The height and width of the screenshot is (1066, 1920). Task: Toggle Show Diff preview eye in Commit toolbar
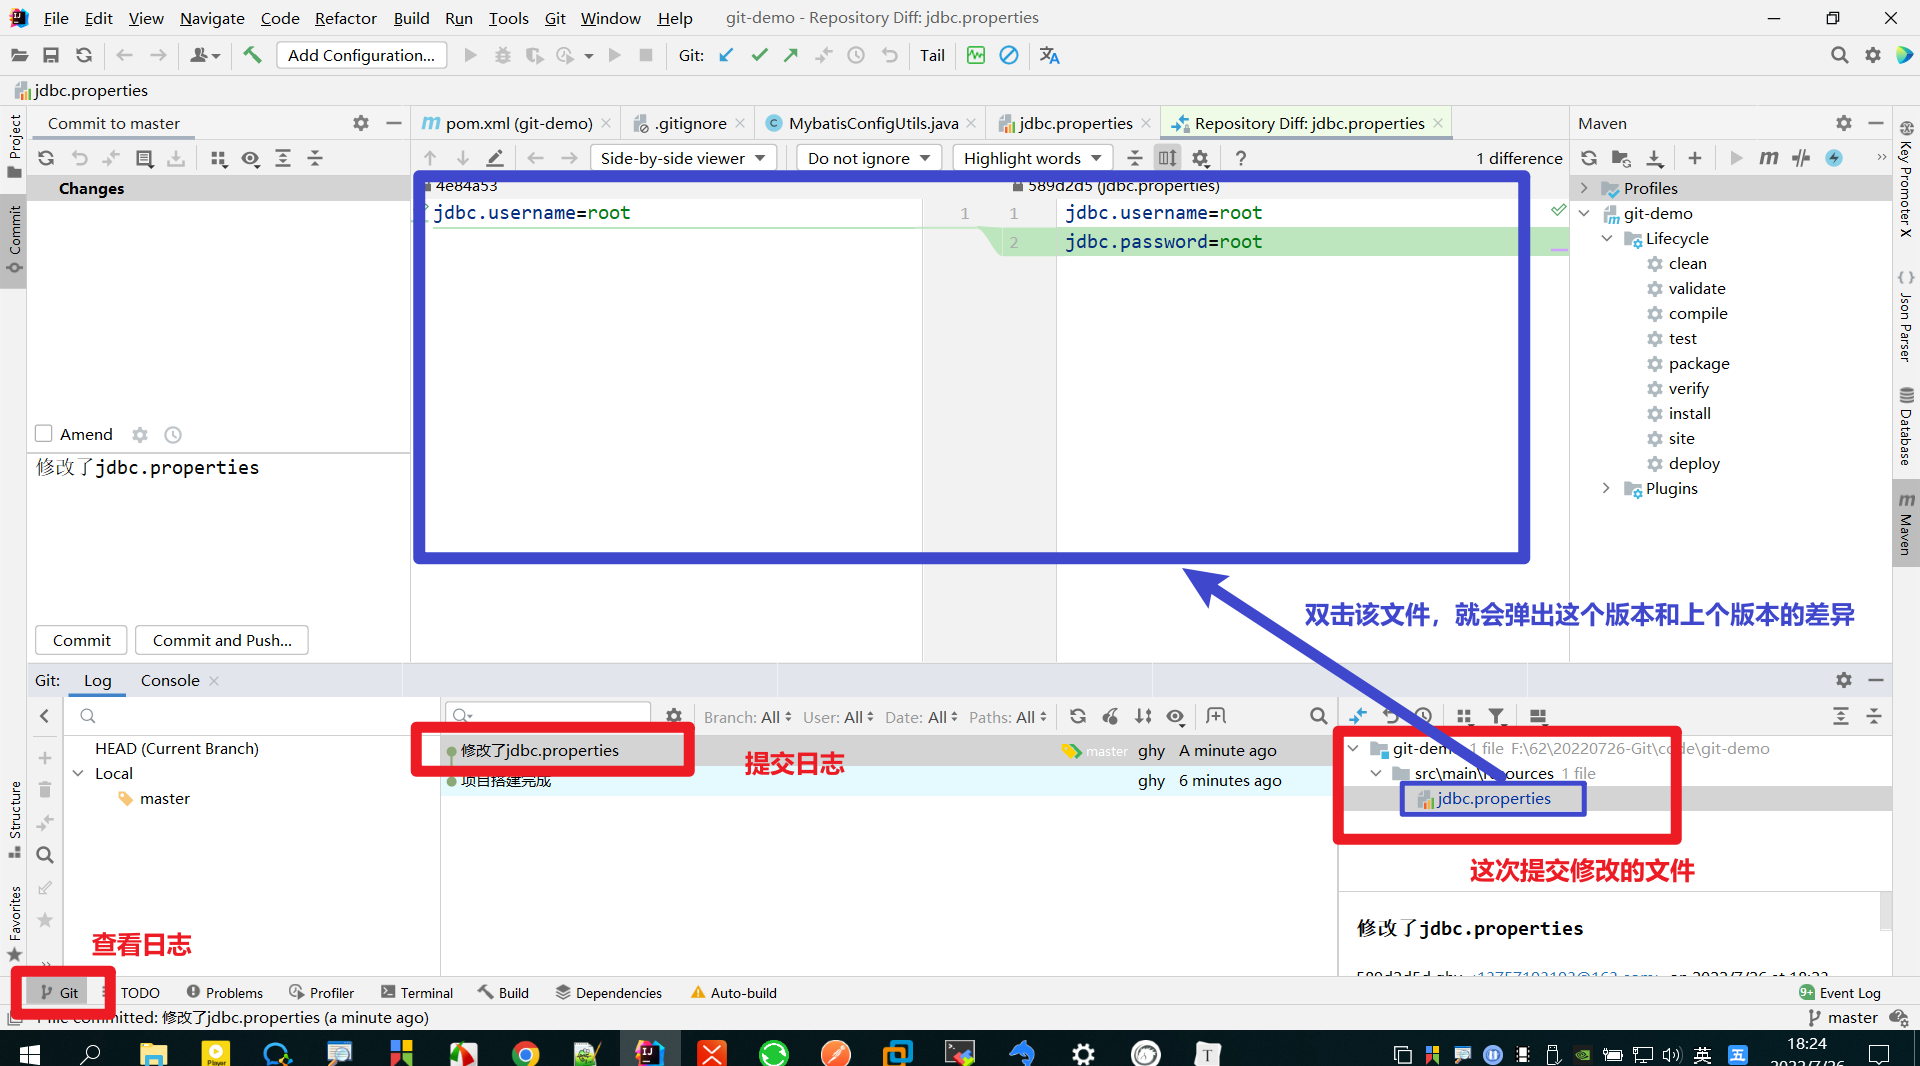pyautogui.click(x=251, y=159)
